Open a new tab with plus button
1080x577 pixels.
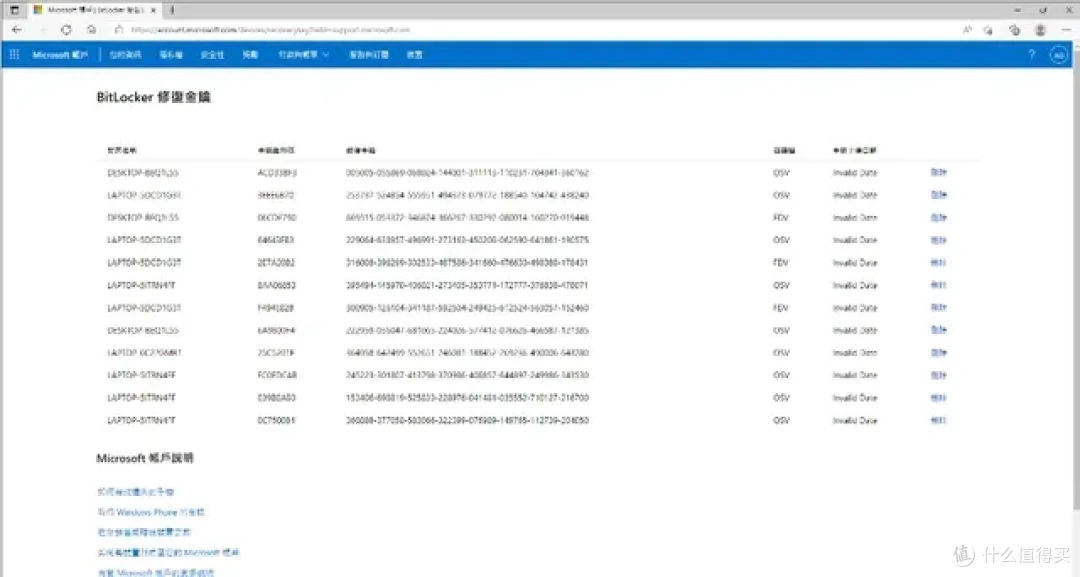pos(172,10)
